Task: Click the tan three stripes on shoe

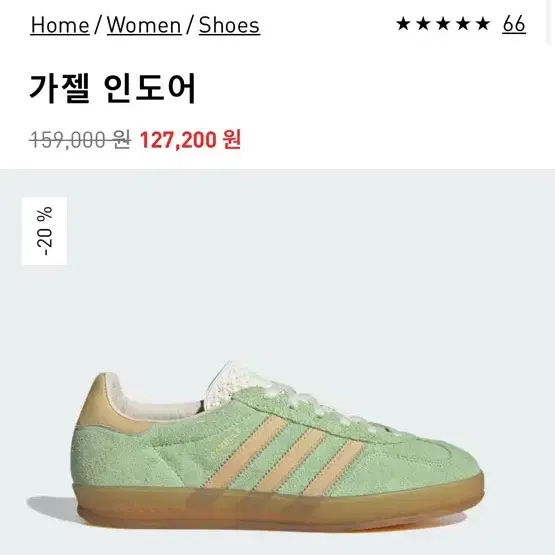Action: 283,455
